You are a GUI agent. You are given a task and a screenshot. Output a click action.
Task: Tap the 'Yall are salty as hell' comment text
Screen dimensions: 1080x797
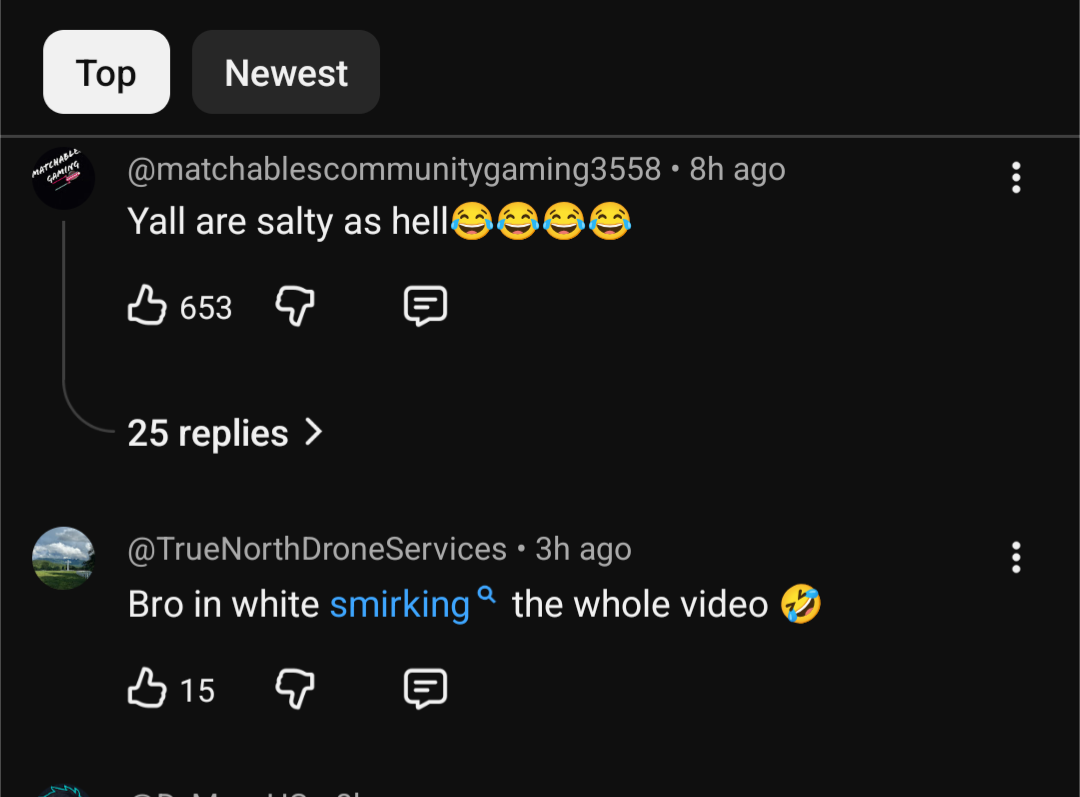288,222
